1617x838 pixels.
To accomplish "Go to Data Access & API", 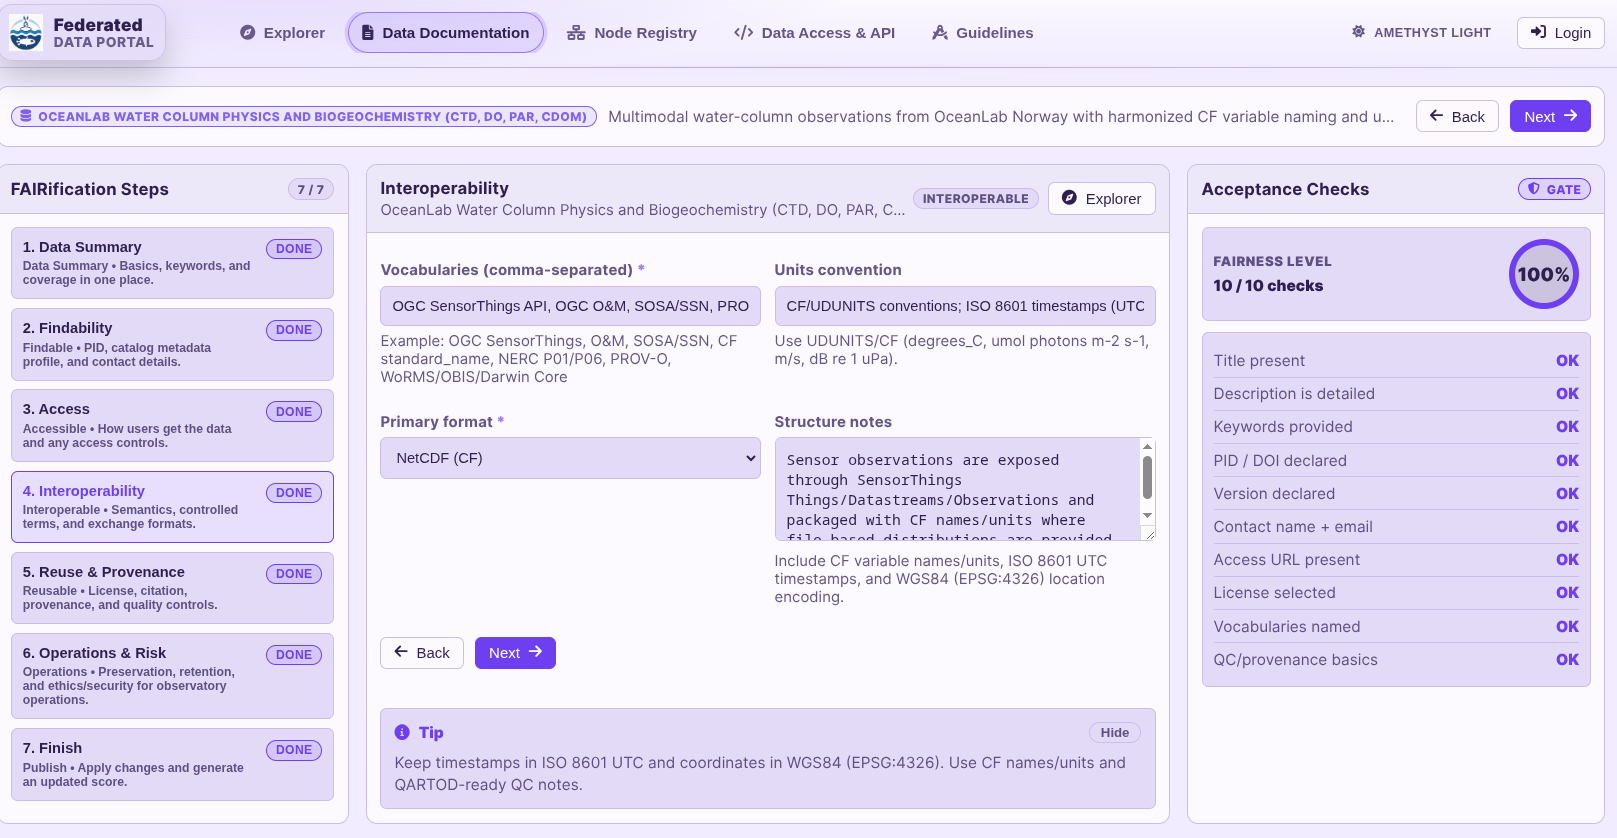I will (x=814, y=33).
